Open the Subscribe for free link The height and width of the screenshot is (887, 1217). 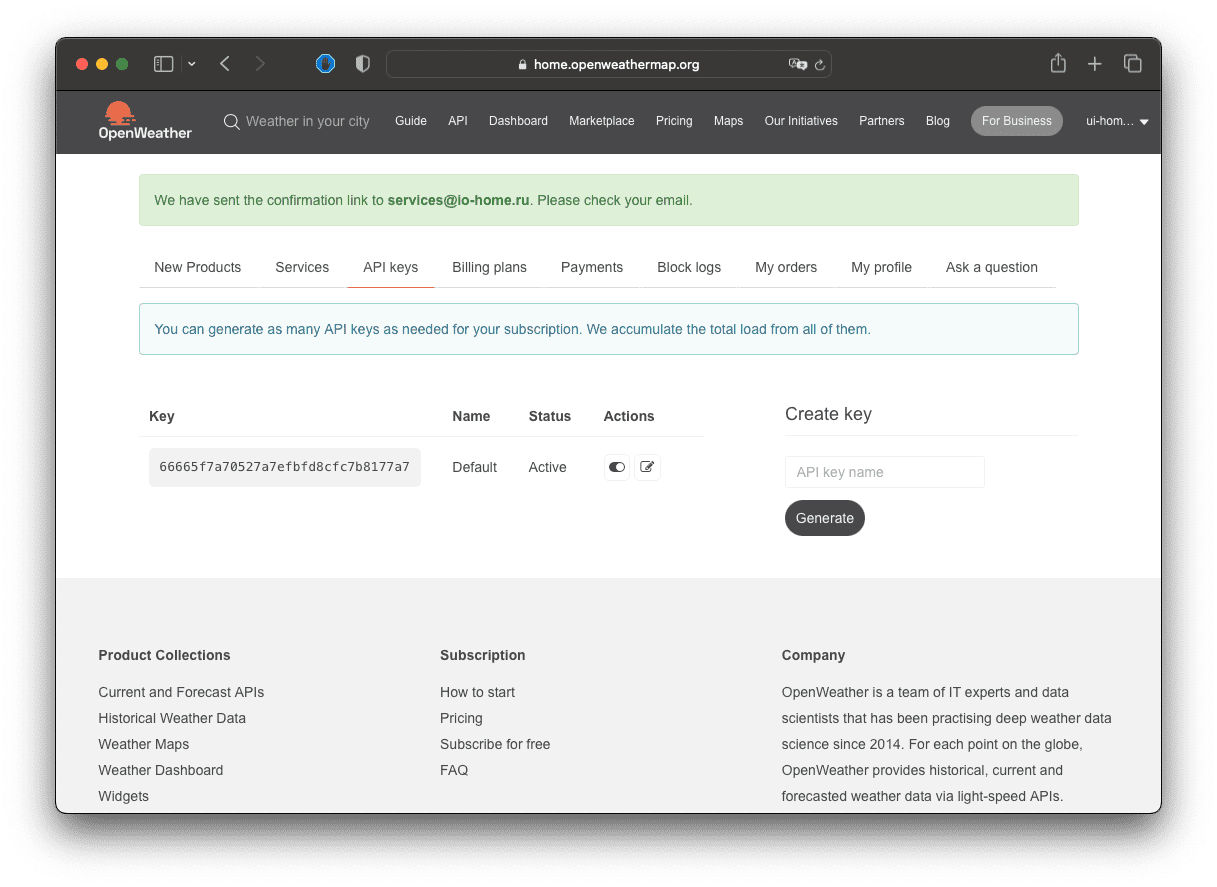tap(495, 744)
